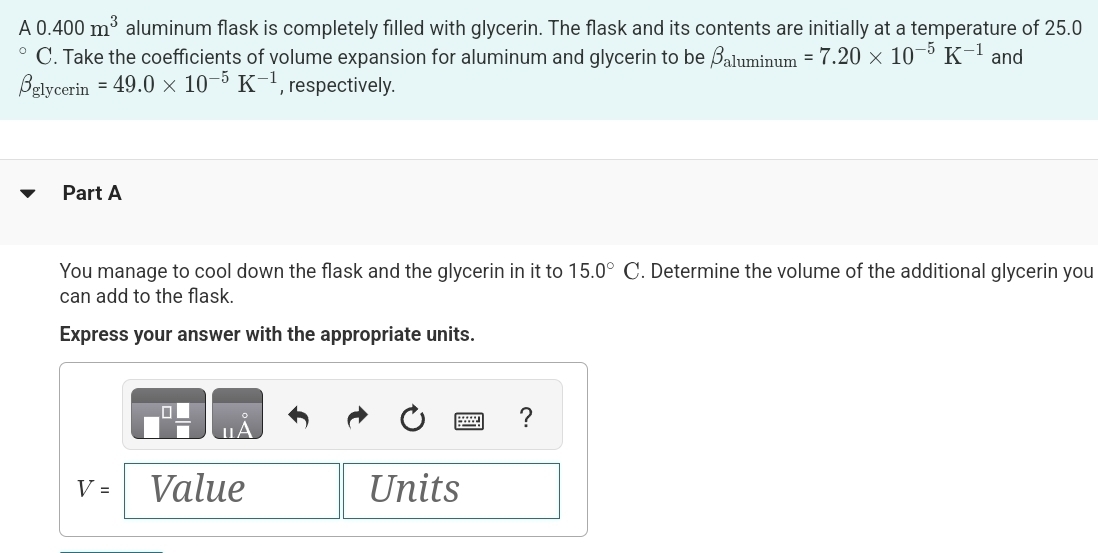1098x553 pixels.
Task: Click the Part A heading
Action: [92, 193]
